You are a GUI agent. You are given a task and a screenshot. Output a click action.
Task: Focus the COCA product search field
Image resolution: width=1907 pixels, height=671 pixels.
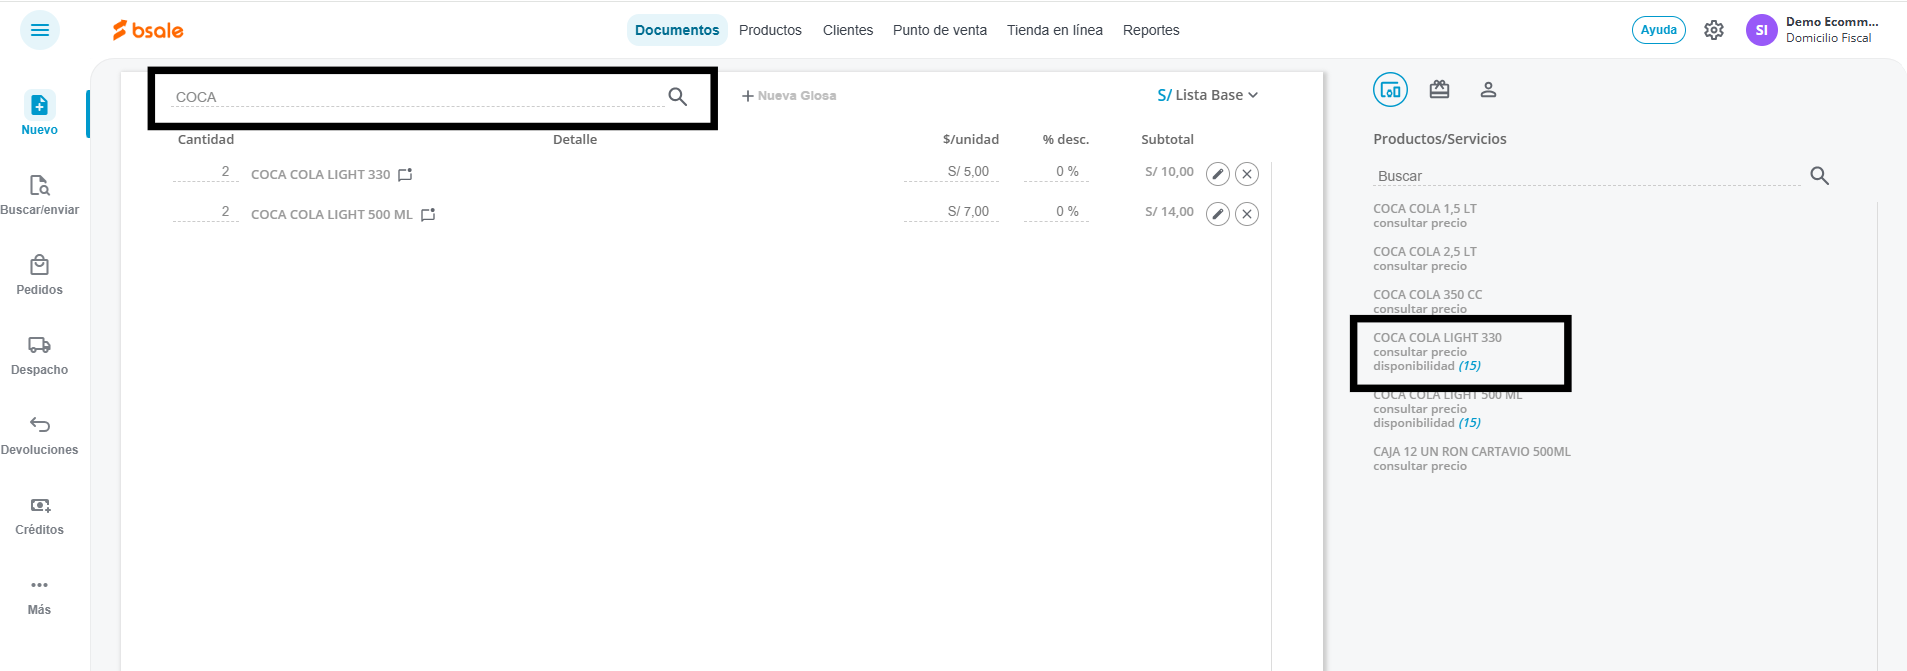[418, 97]
